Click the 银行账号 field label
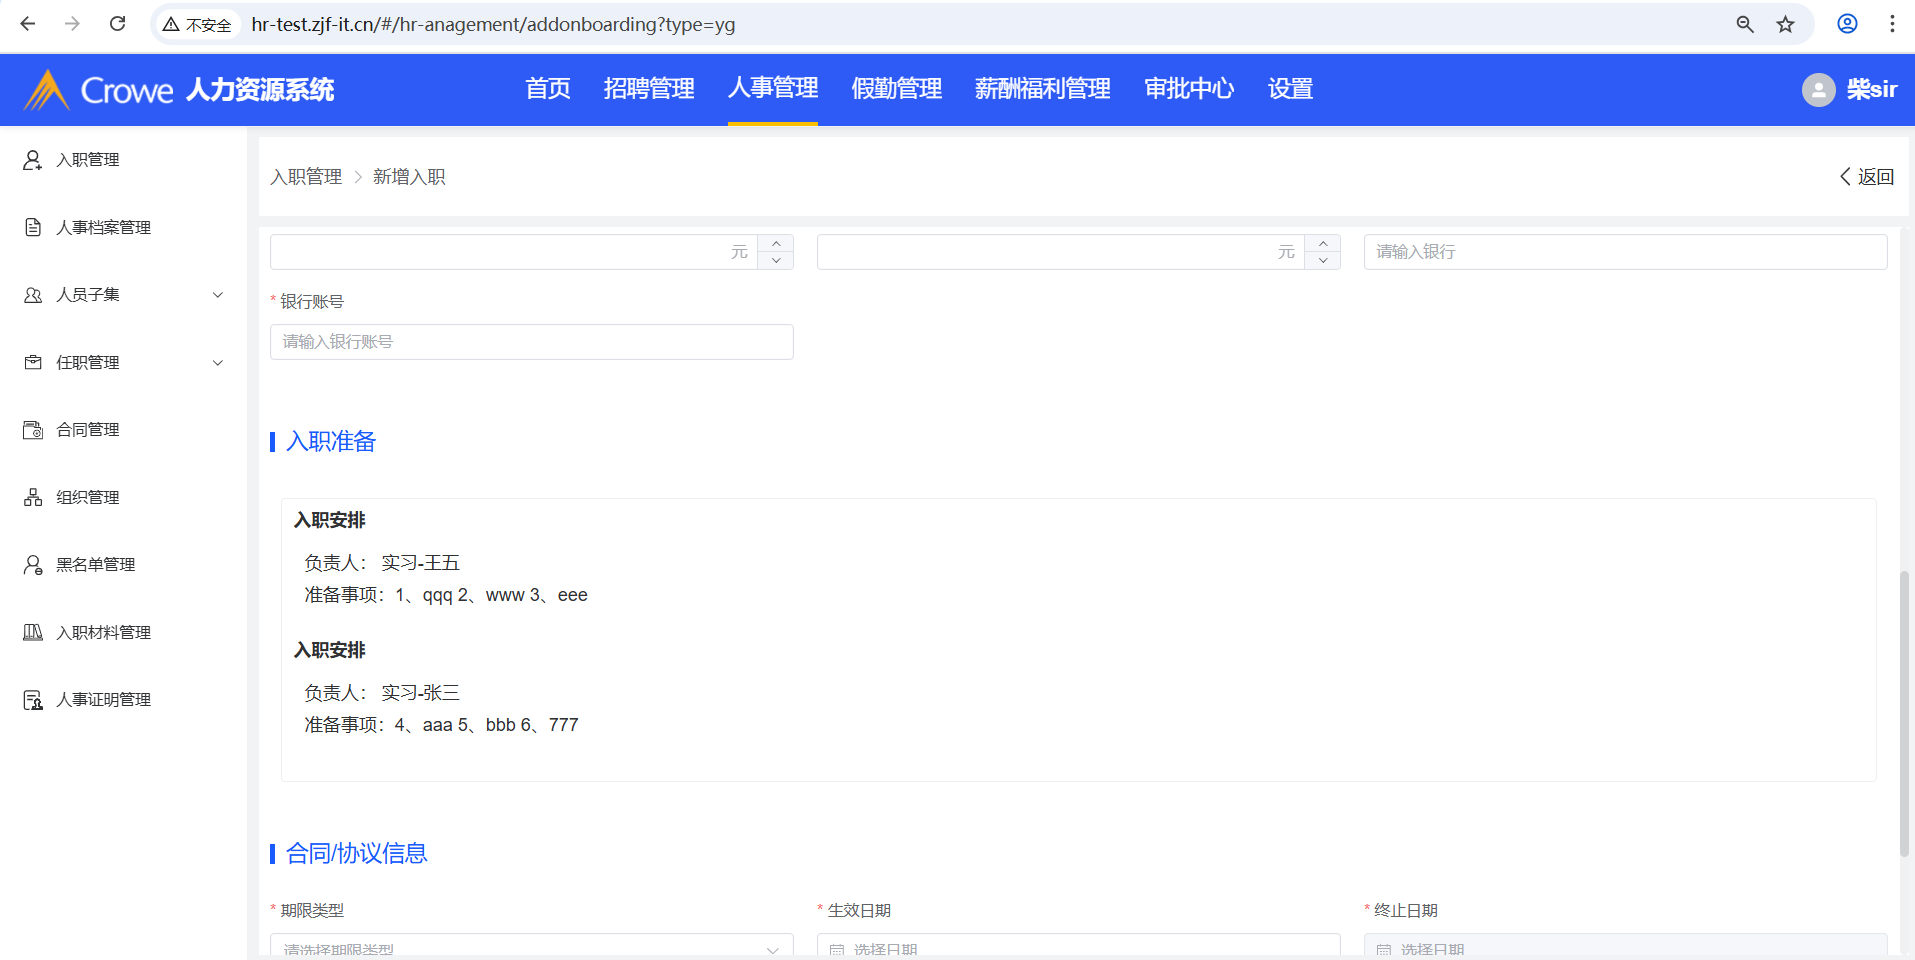The image size is (1915, 960). tap(312, 302)
